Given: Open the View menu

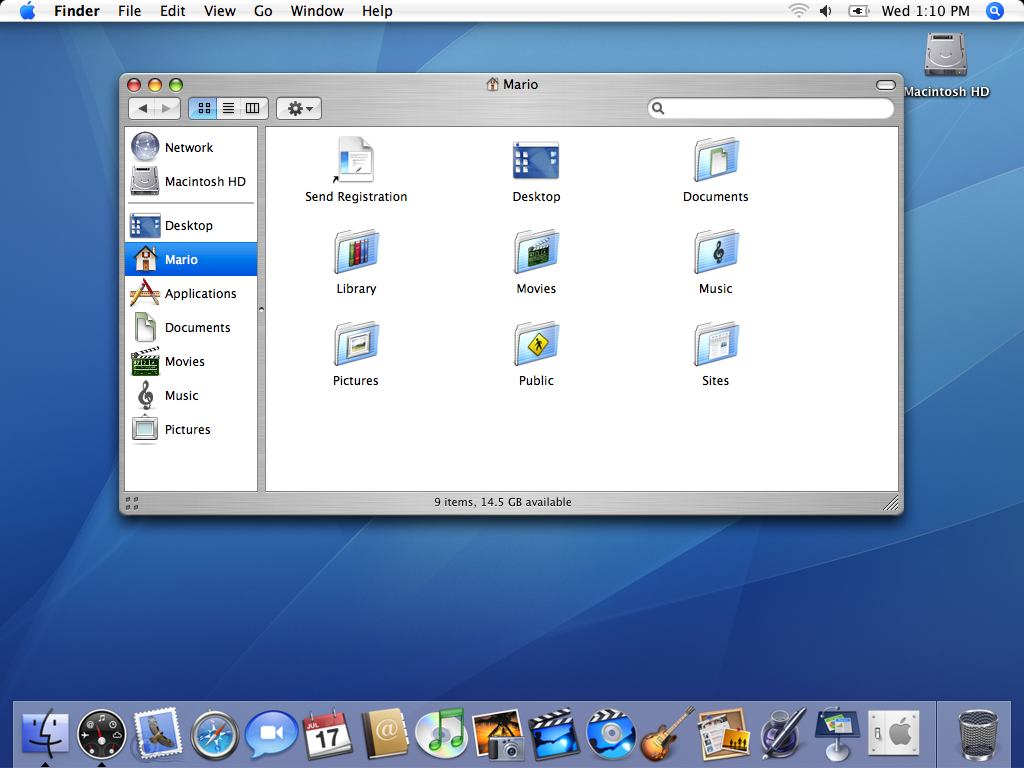Looking at the screenshot, I should [219, 11].
